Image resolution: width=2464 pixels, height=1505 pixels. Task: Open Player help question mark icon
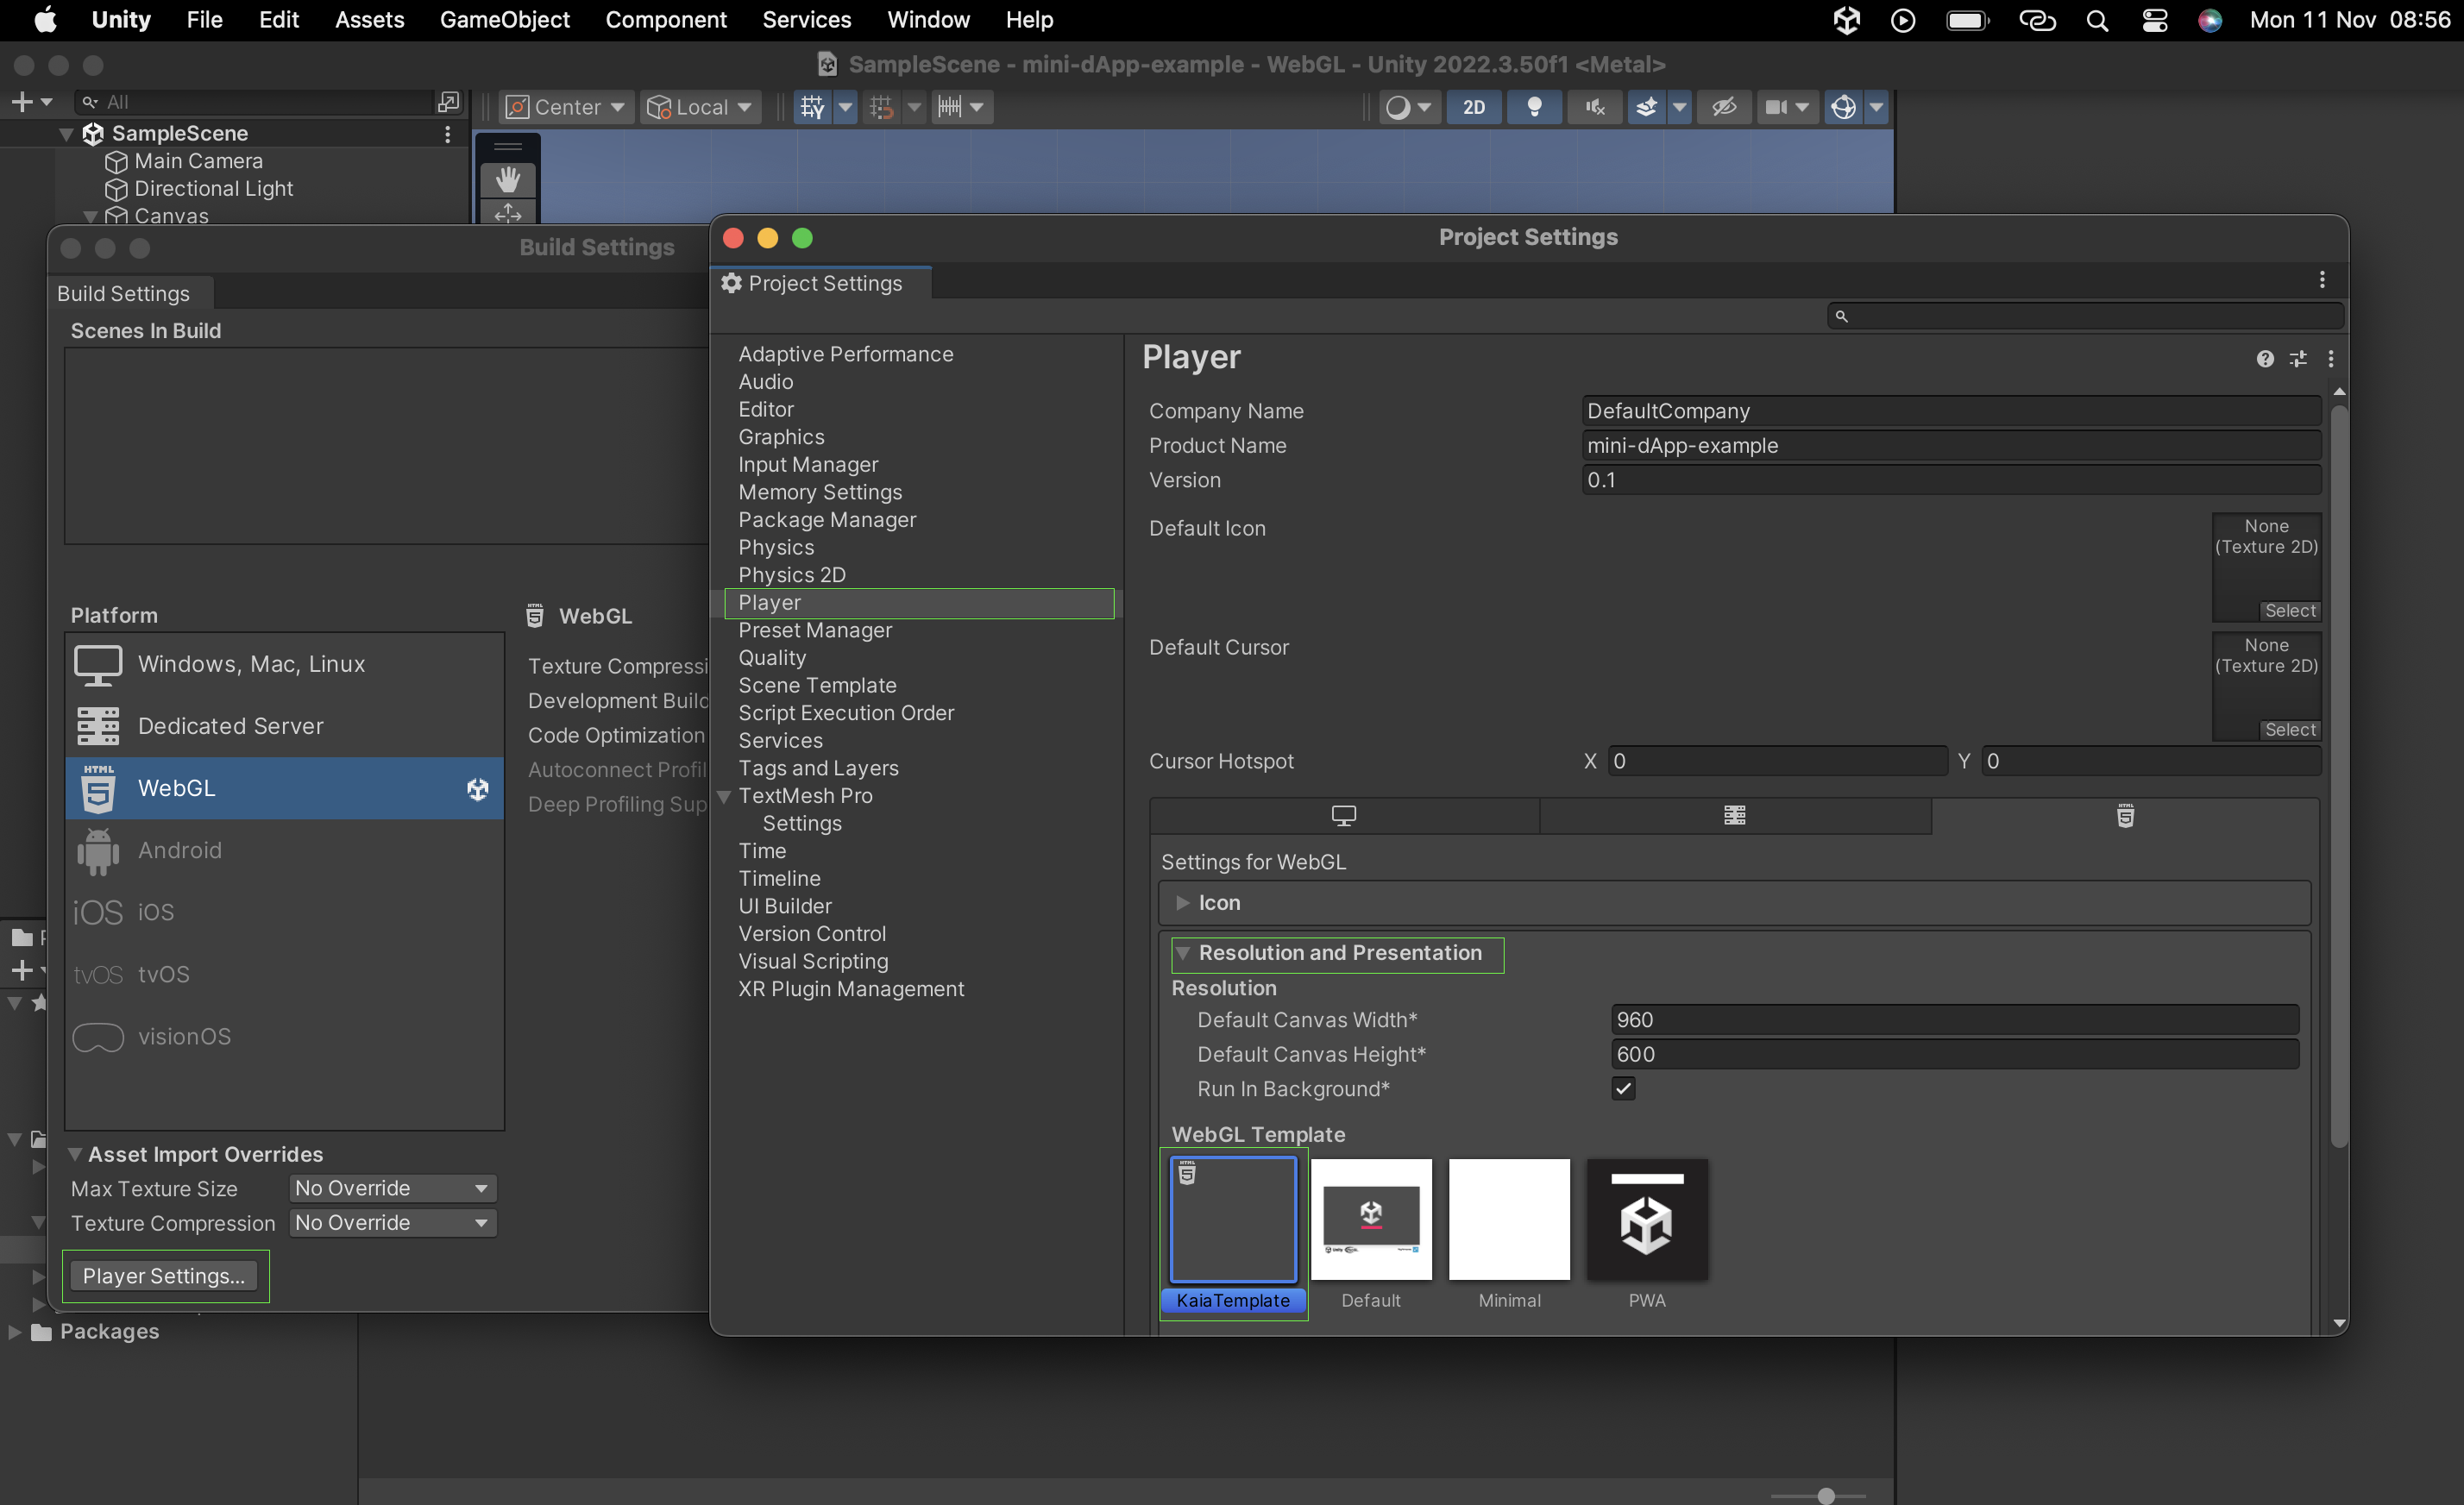(2265, 359)
